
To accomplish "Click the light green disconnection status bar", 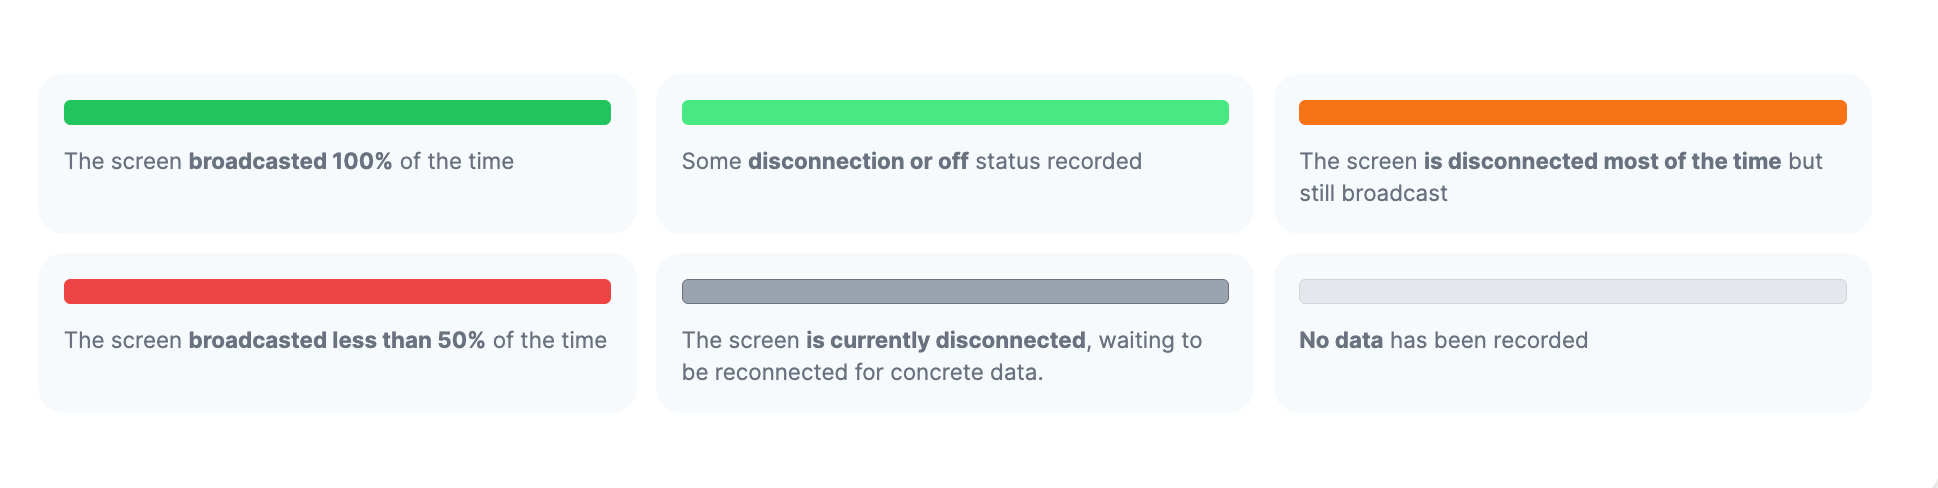I will coord(955,112).
